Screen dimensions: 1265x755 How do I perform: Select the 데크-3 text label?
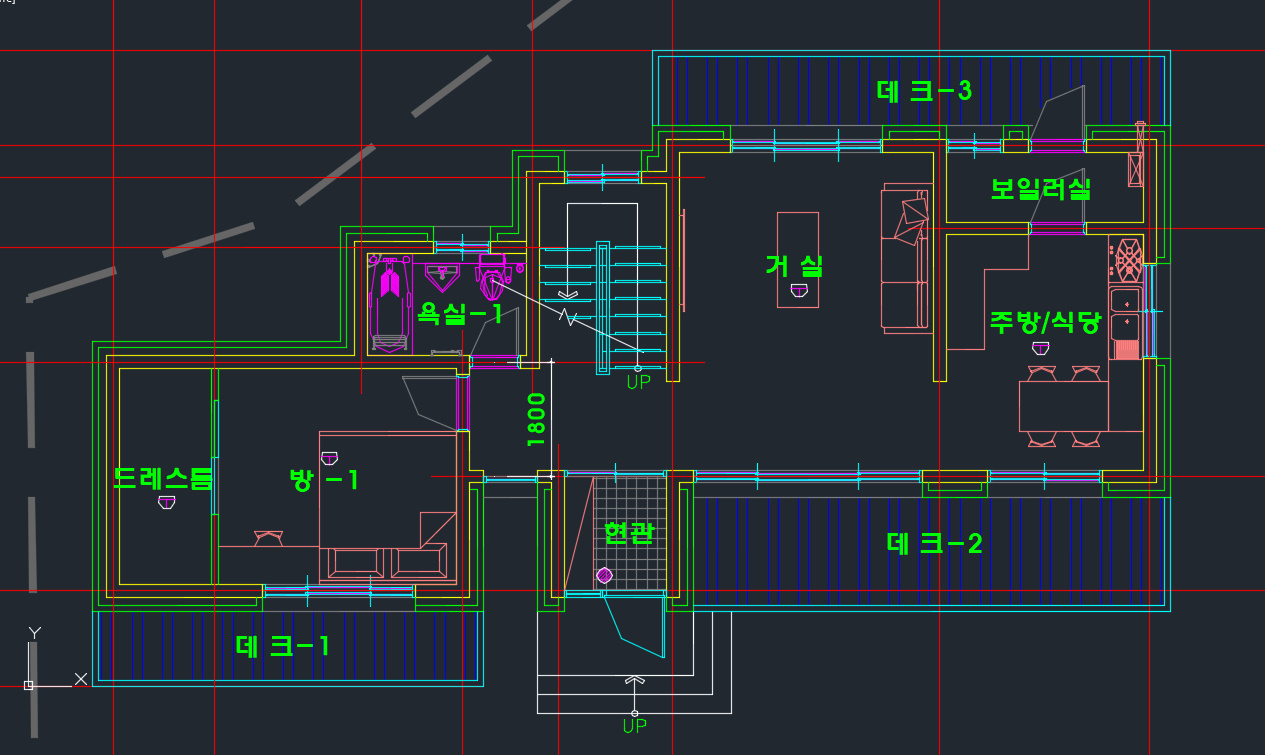(x=924, y=91)
